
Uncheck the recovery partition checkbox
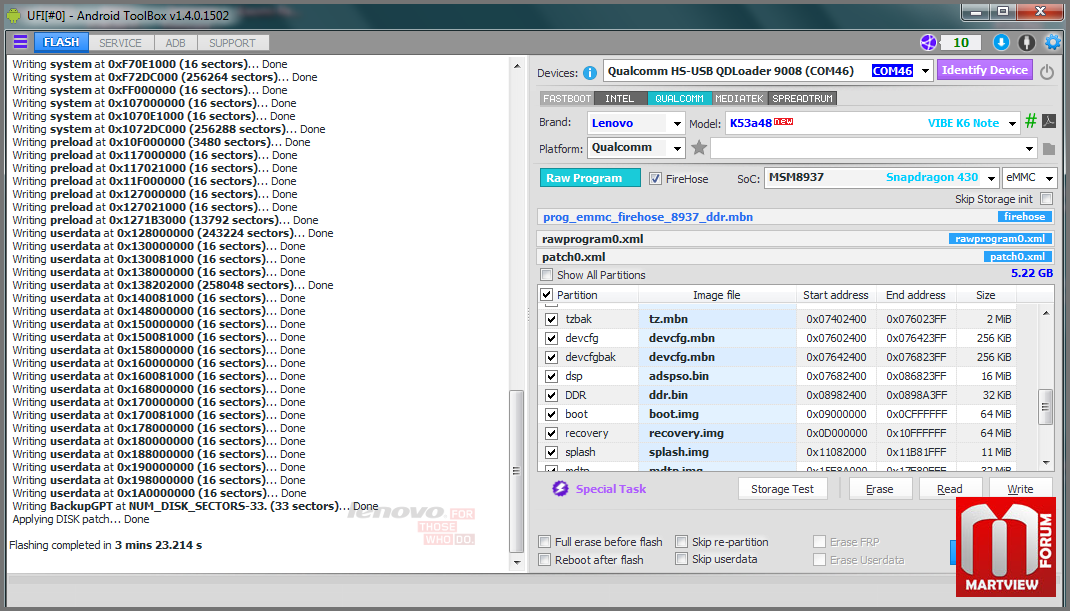[551, 433]
